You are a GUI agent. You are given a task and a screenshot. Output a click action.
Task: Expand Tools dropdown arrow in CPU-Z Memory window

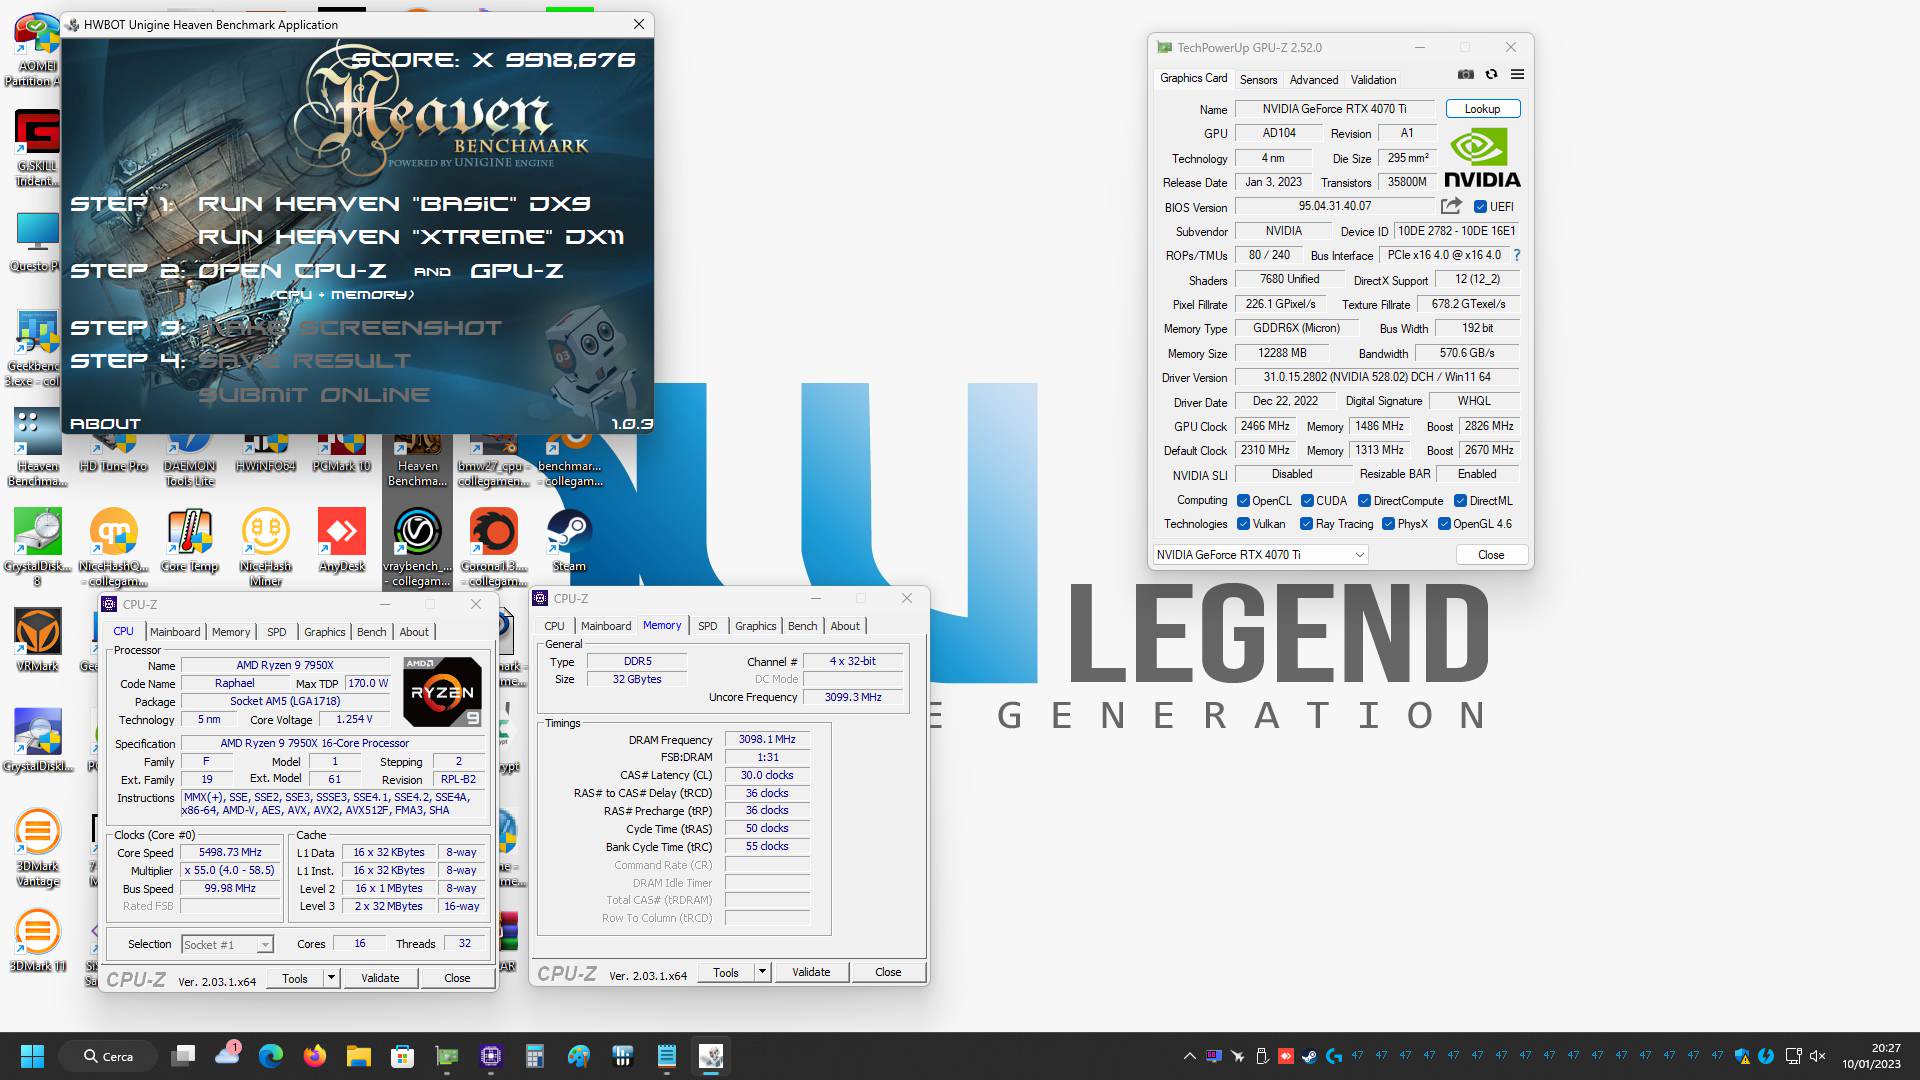click(762, 972)
